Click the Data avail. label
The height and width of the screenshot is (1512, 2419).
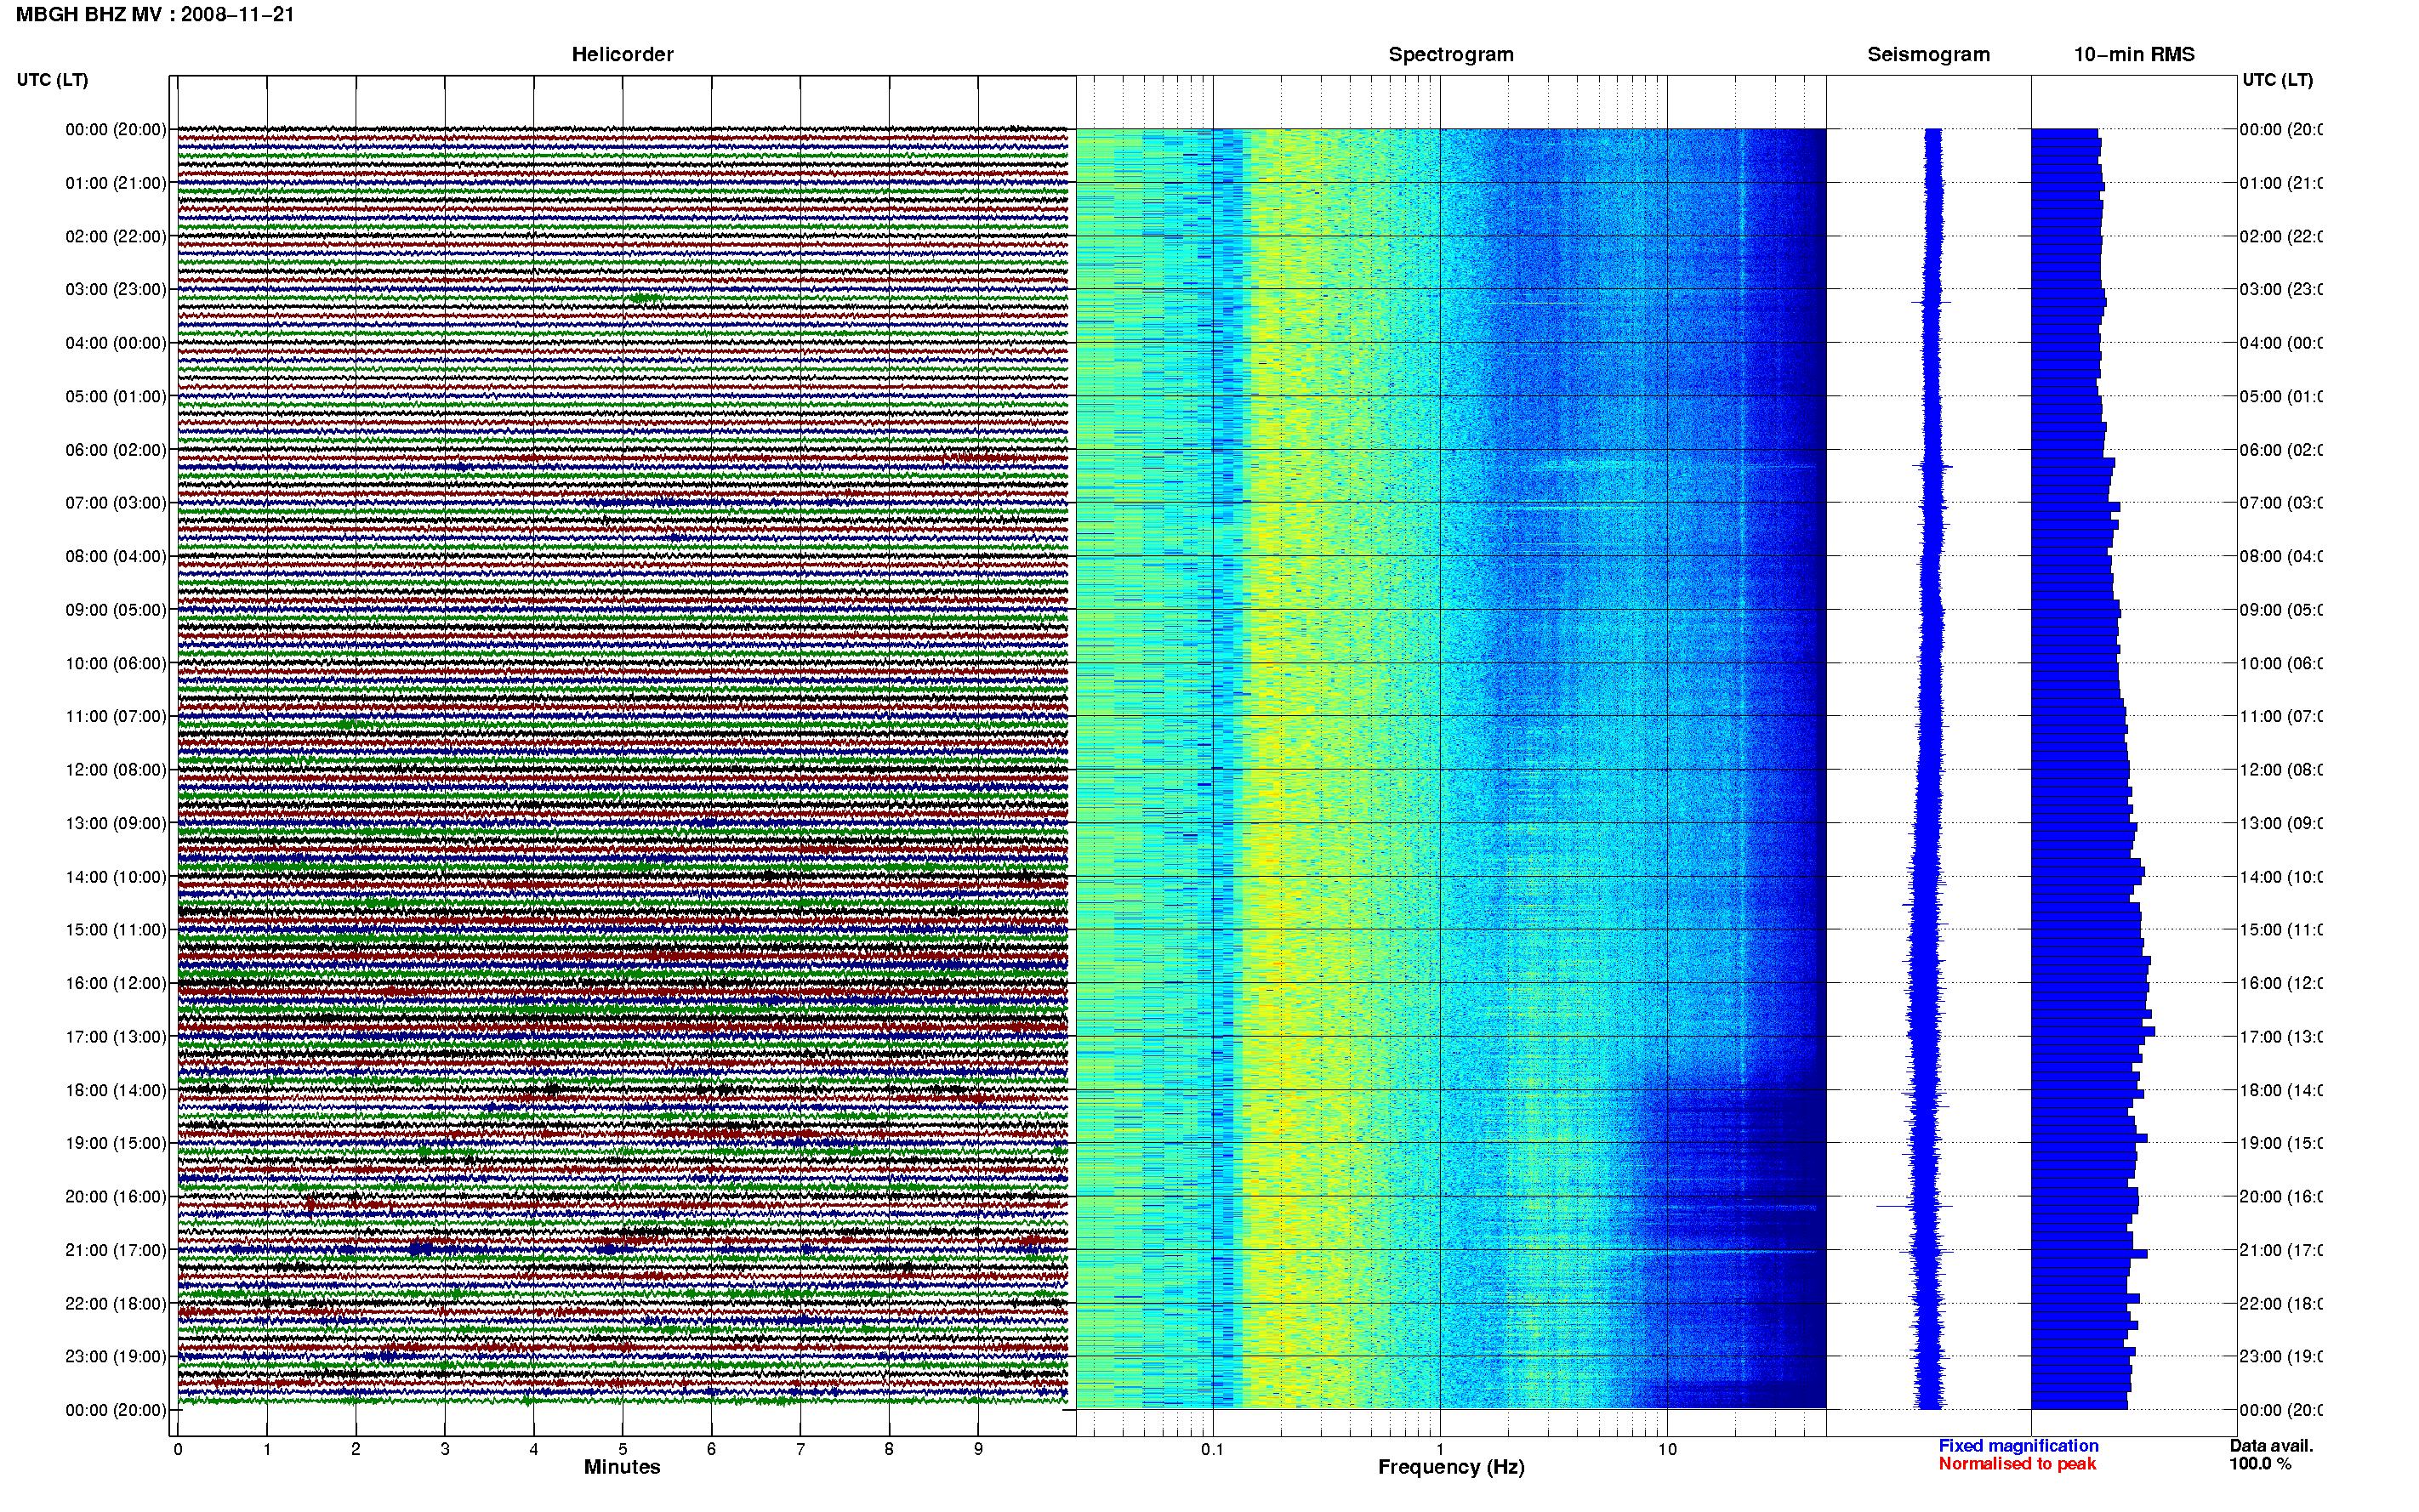point(2271,1446)
